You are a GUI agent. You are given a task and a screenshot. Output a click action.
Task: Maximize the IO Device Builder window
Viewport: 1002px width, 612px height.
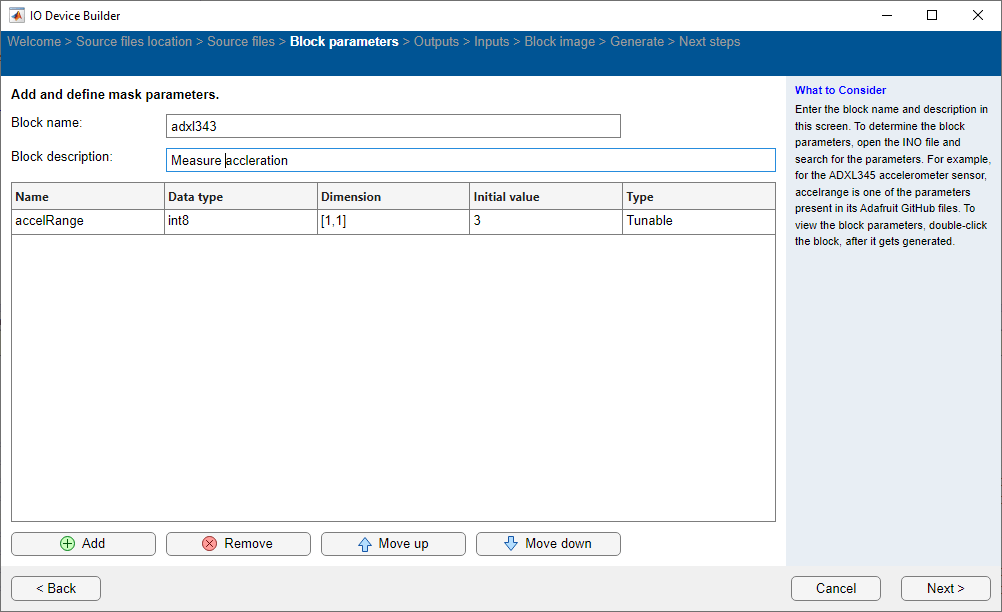pyautogui.click(x=932, y=15)
